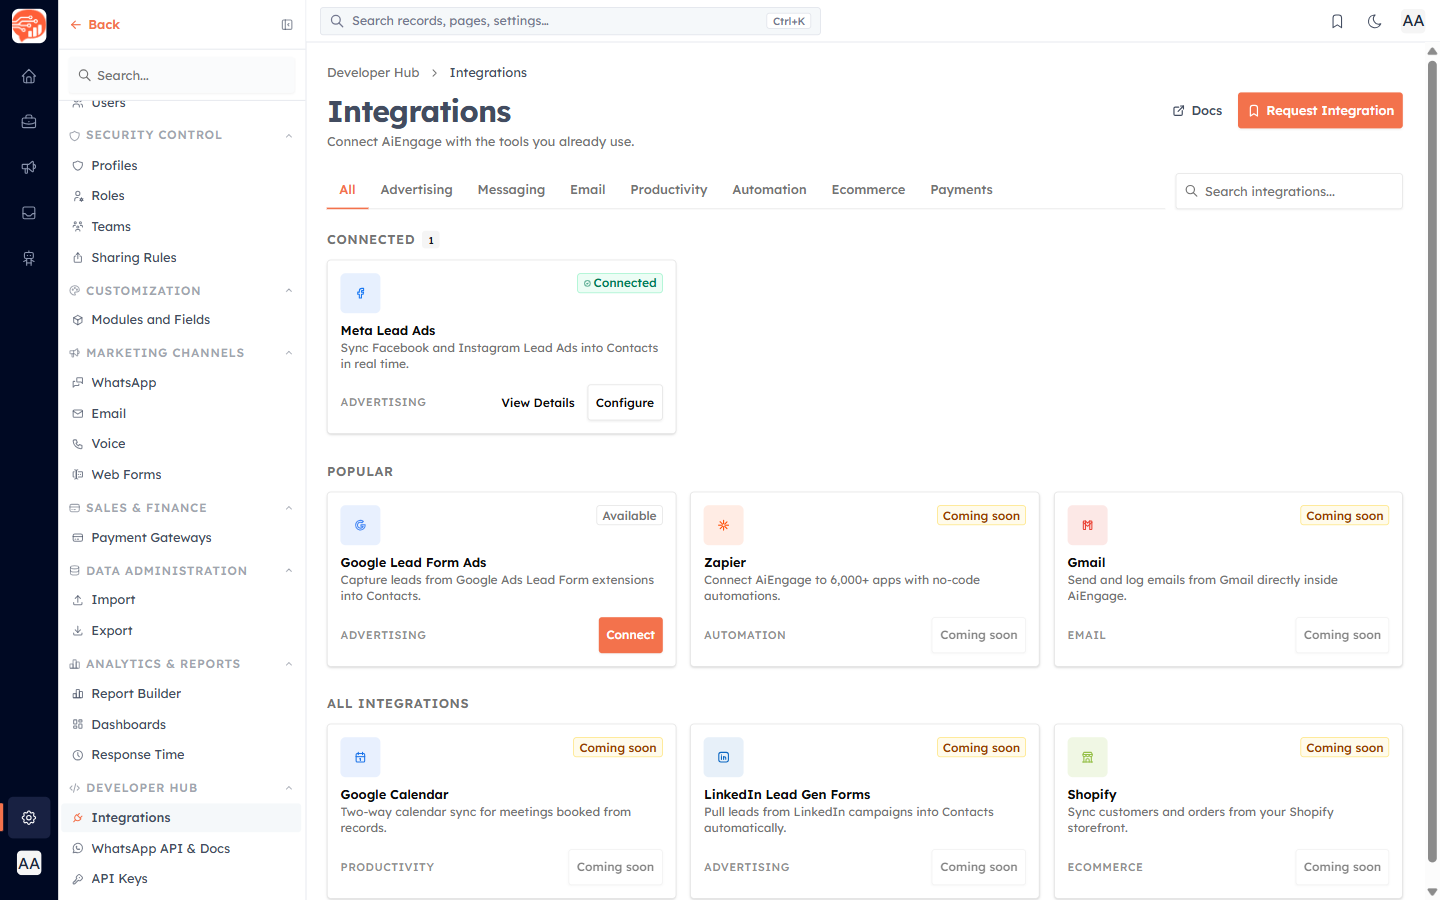Screen dimensions: 1440x900
Task: Switch to the Advertising tab
Action: 416,190
